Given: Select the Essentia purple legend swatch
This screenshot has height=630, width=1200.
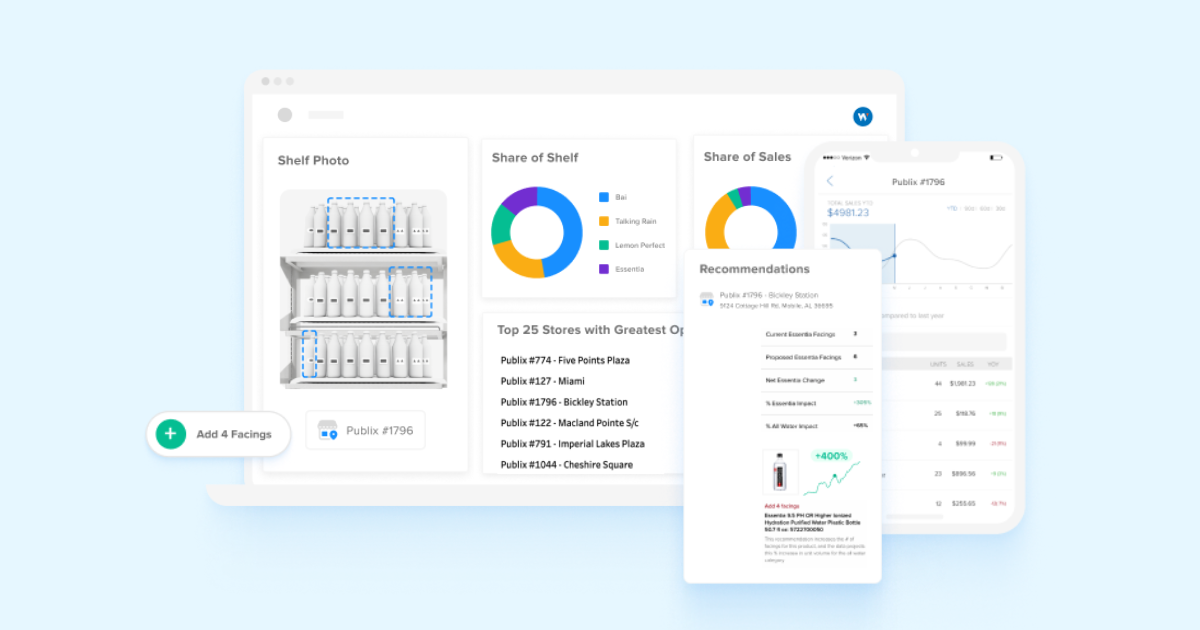Looking at the screenshot, I should 604,269.
